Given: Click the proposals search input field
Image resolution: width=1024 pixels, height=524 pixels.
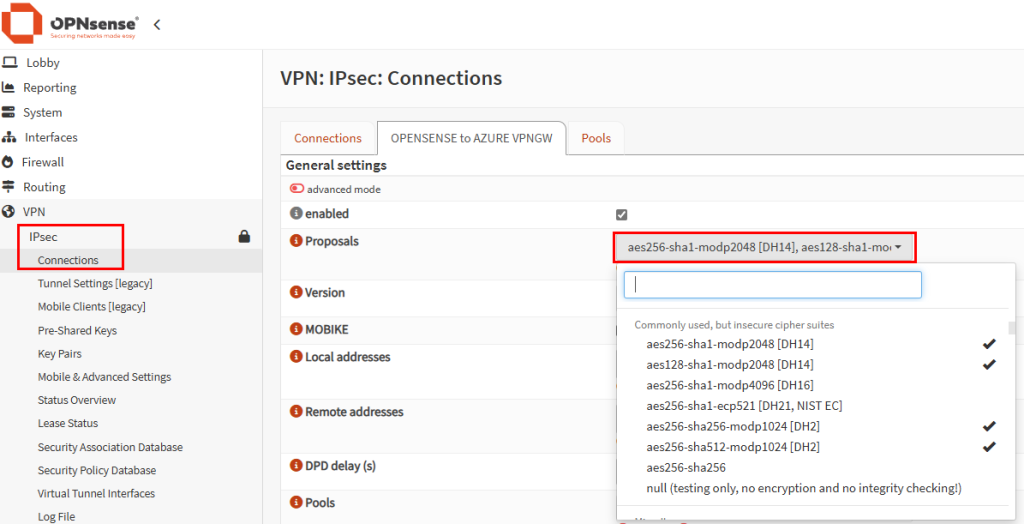Looking at the screenshot, I should pyautogui.click(x=773, y=285).
